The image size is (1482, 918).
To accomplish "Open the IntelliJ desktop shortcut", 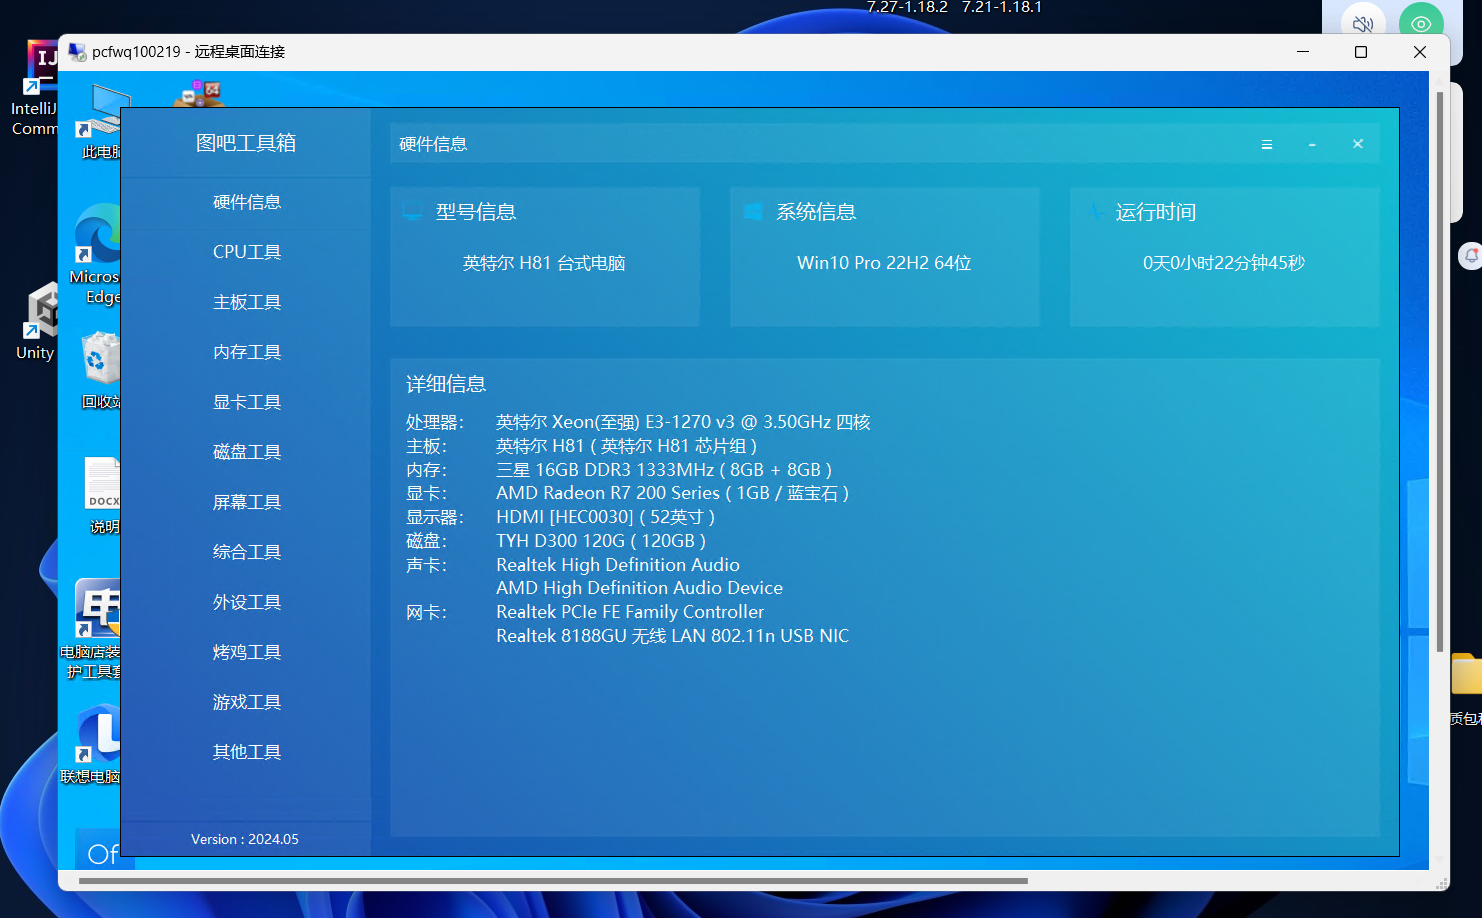I will (x=34, y=90).
